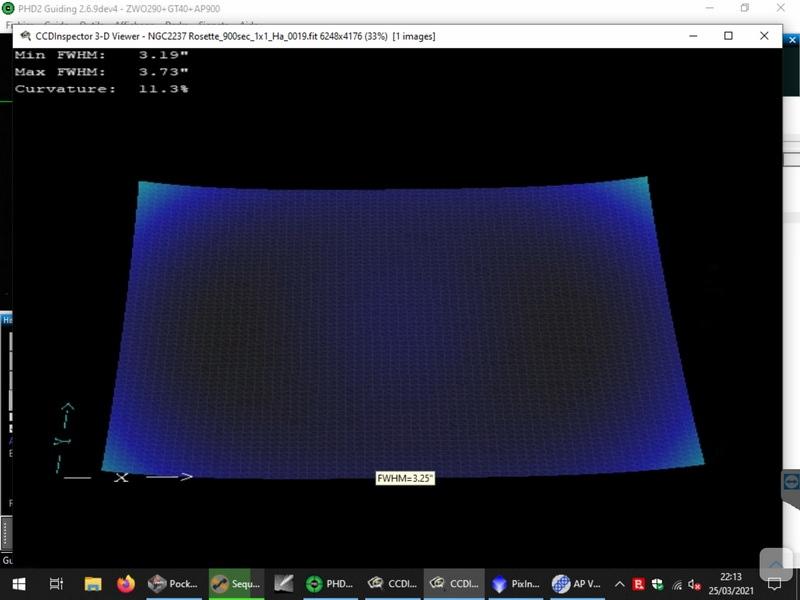Show hidden system tray icons
Screen dimensions: 800x600
point(619,584)
